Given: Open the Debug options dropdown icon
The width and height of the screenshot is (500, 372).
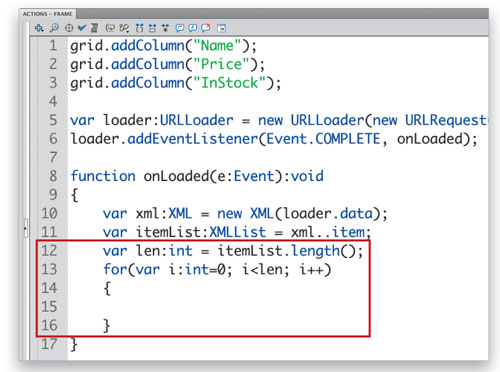Looking at the screenshot, I should (124, 28).
